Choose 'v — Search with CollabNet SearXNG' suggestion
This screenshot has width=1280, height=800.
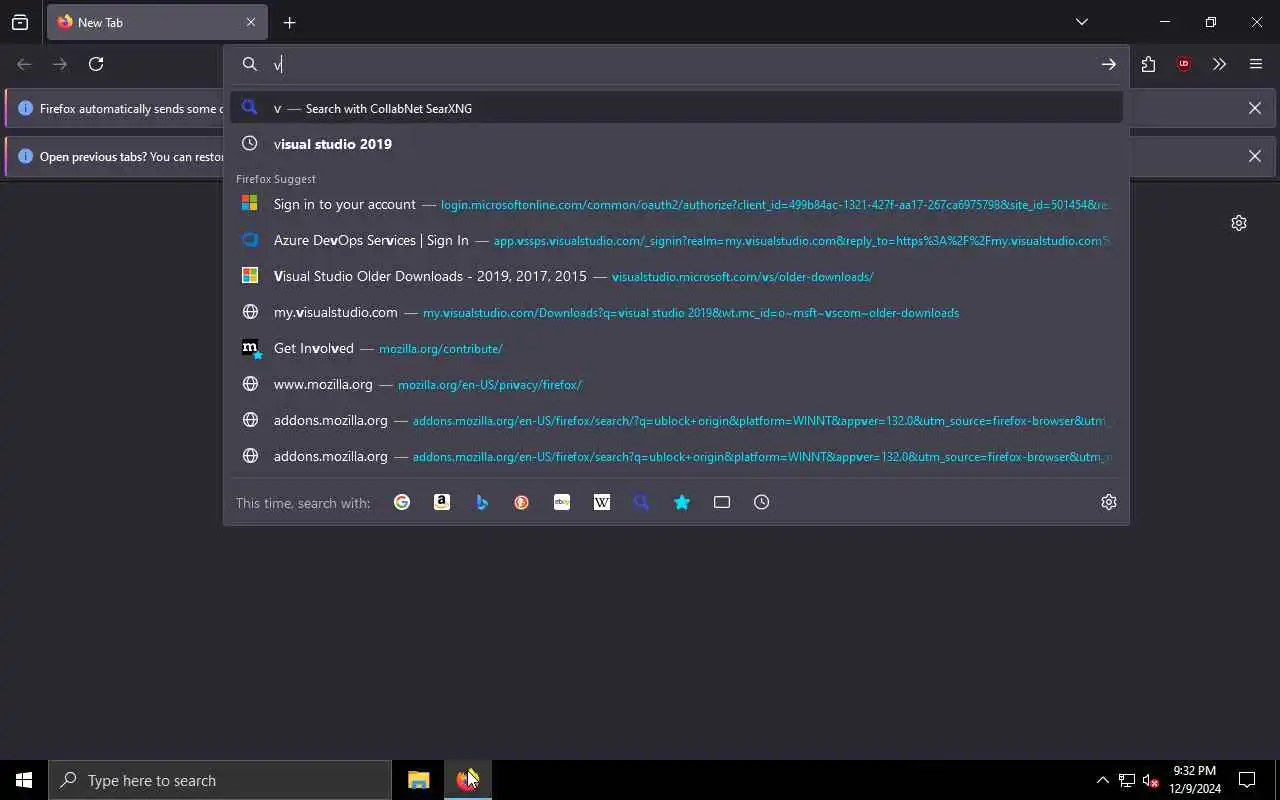click(676, 108)
